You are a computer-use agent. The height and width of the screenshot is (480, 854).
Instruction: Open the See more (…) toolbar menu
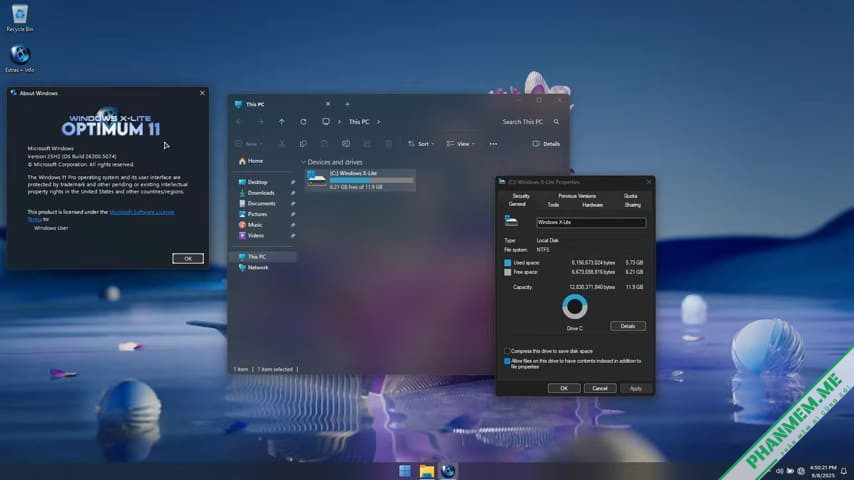coord(493,144)
